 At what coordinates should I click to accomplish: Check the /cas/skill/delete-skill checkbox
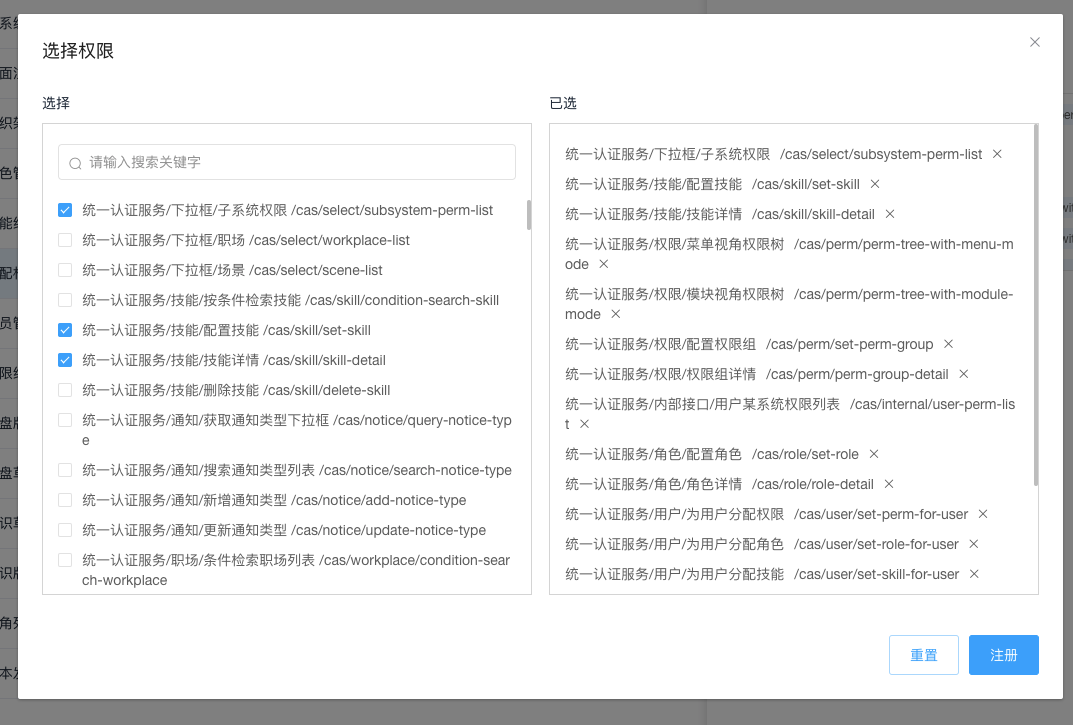pos(65,390)
